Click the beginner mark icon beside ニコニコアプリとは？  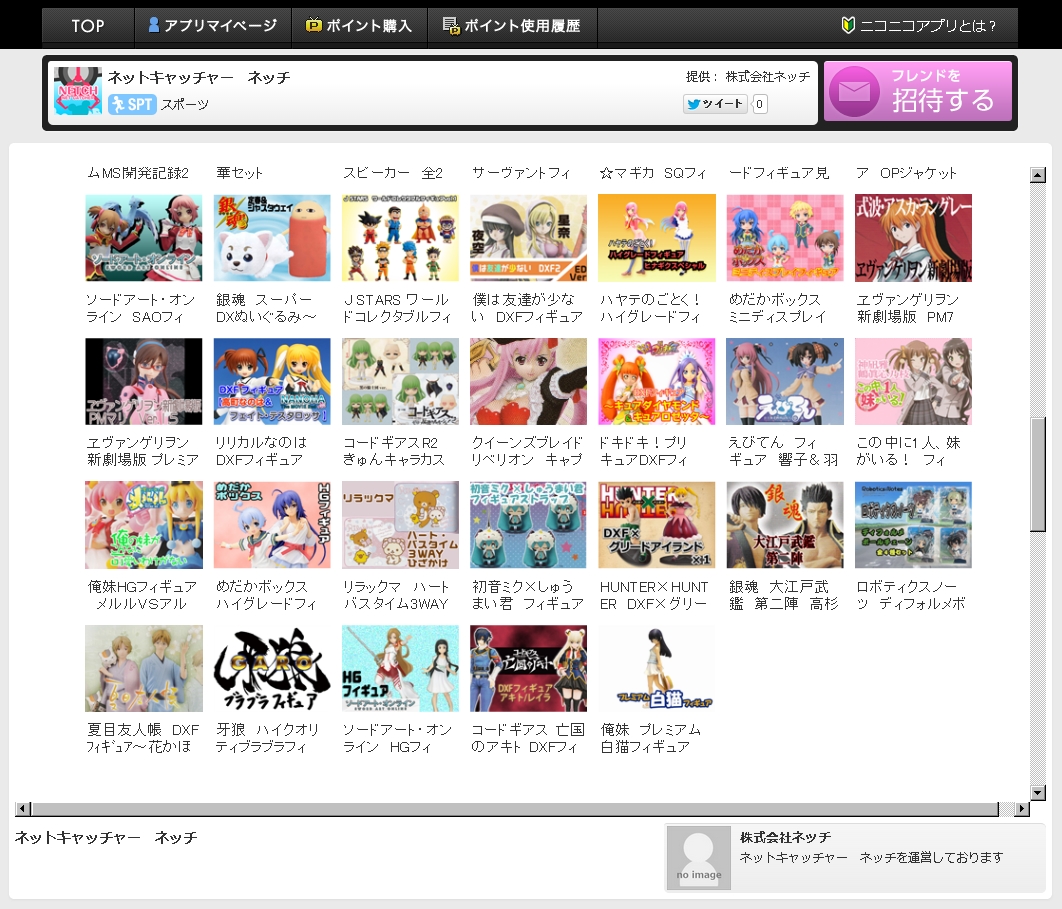pyautogui.click(x=847, y=25)
